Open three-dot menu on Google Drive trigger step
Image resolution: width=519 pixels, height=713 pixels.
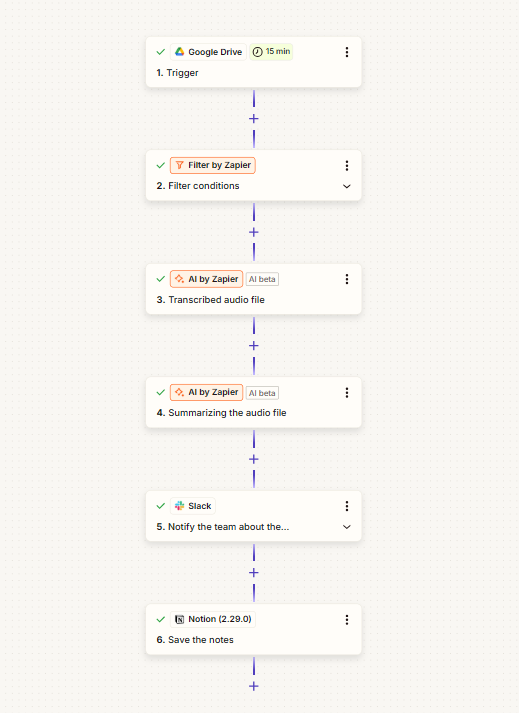347,52
